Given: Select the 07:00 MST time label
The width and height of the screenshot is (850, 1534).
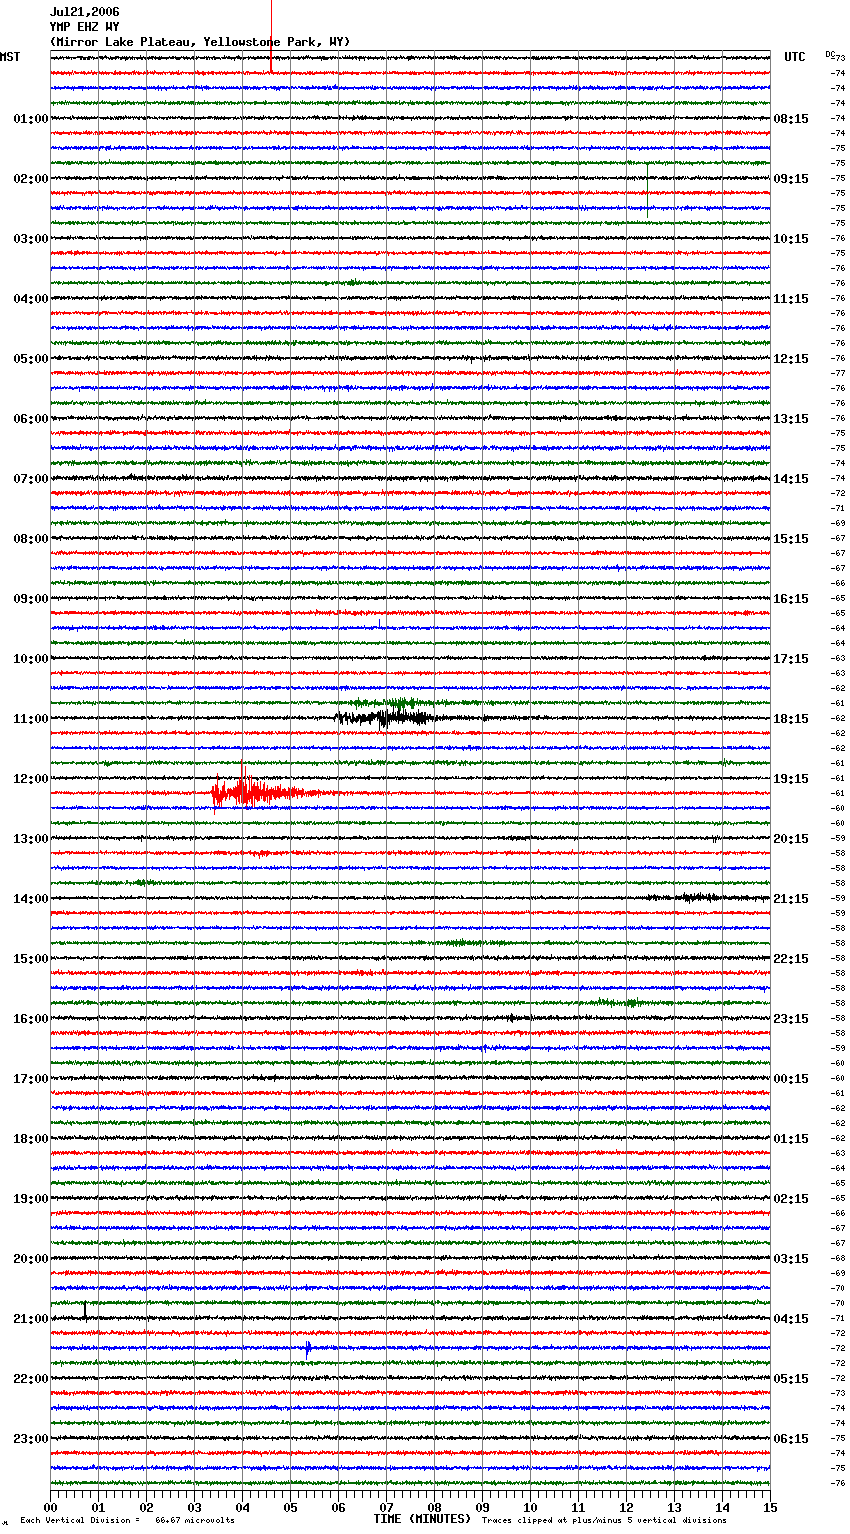Looking at the screenshot, I should (x=31, y=479).
